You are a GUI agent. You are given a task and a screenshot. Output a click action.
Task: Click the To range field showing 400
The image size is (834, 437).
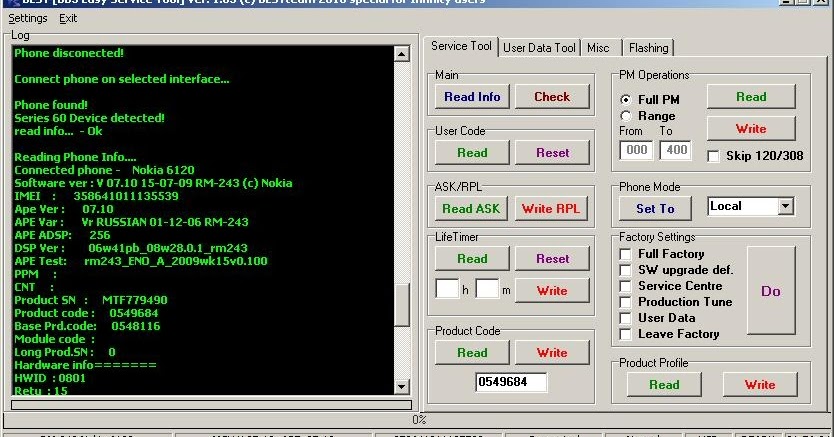click(x=675, y=150)
